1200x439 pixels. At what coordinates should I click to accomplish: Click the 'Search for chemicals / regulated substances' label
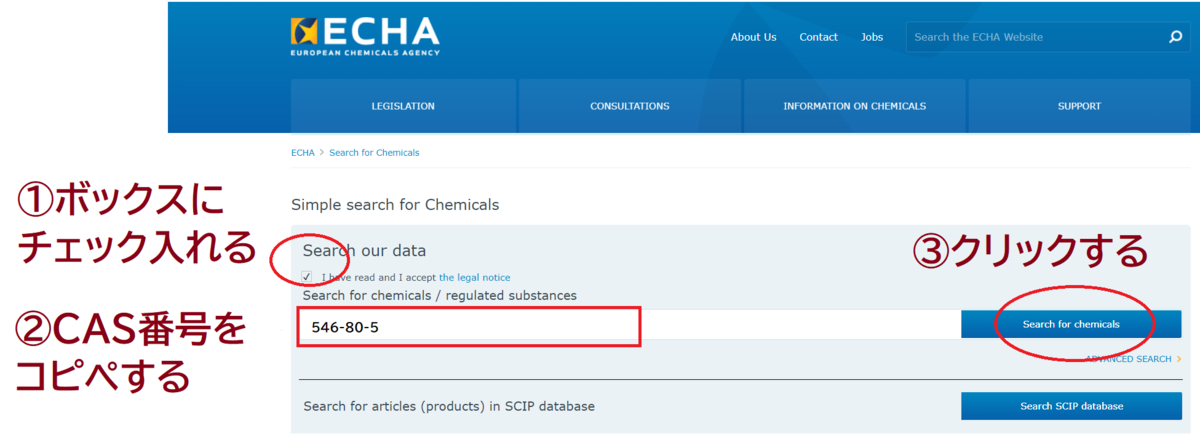click(x=440, y=295)
